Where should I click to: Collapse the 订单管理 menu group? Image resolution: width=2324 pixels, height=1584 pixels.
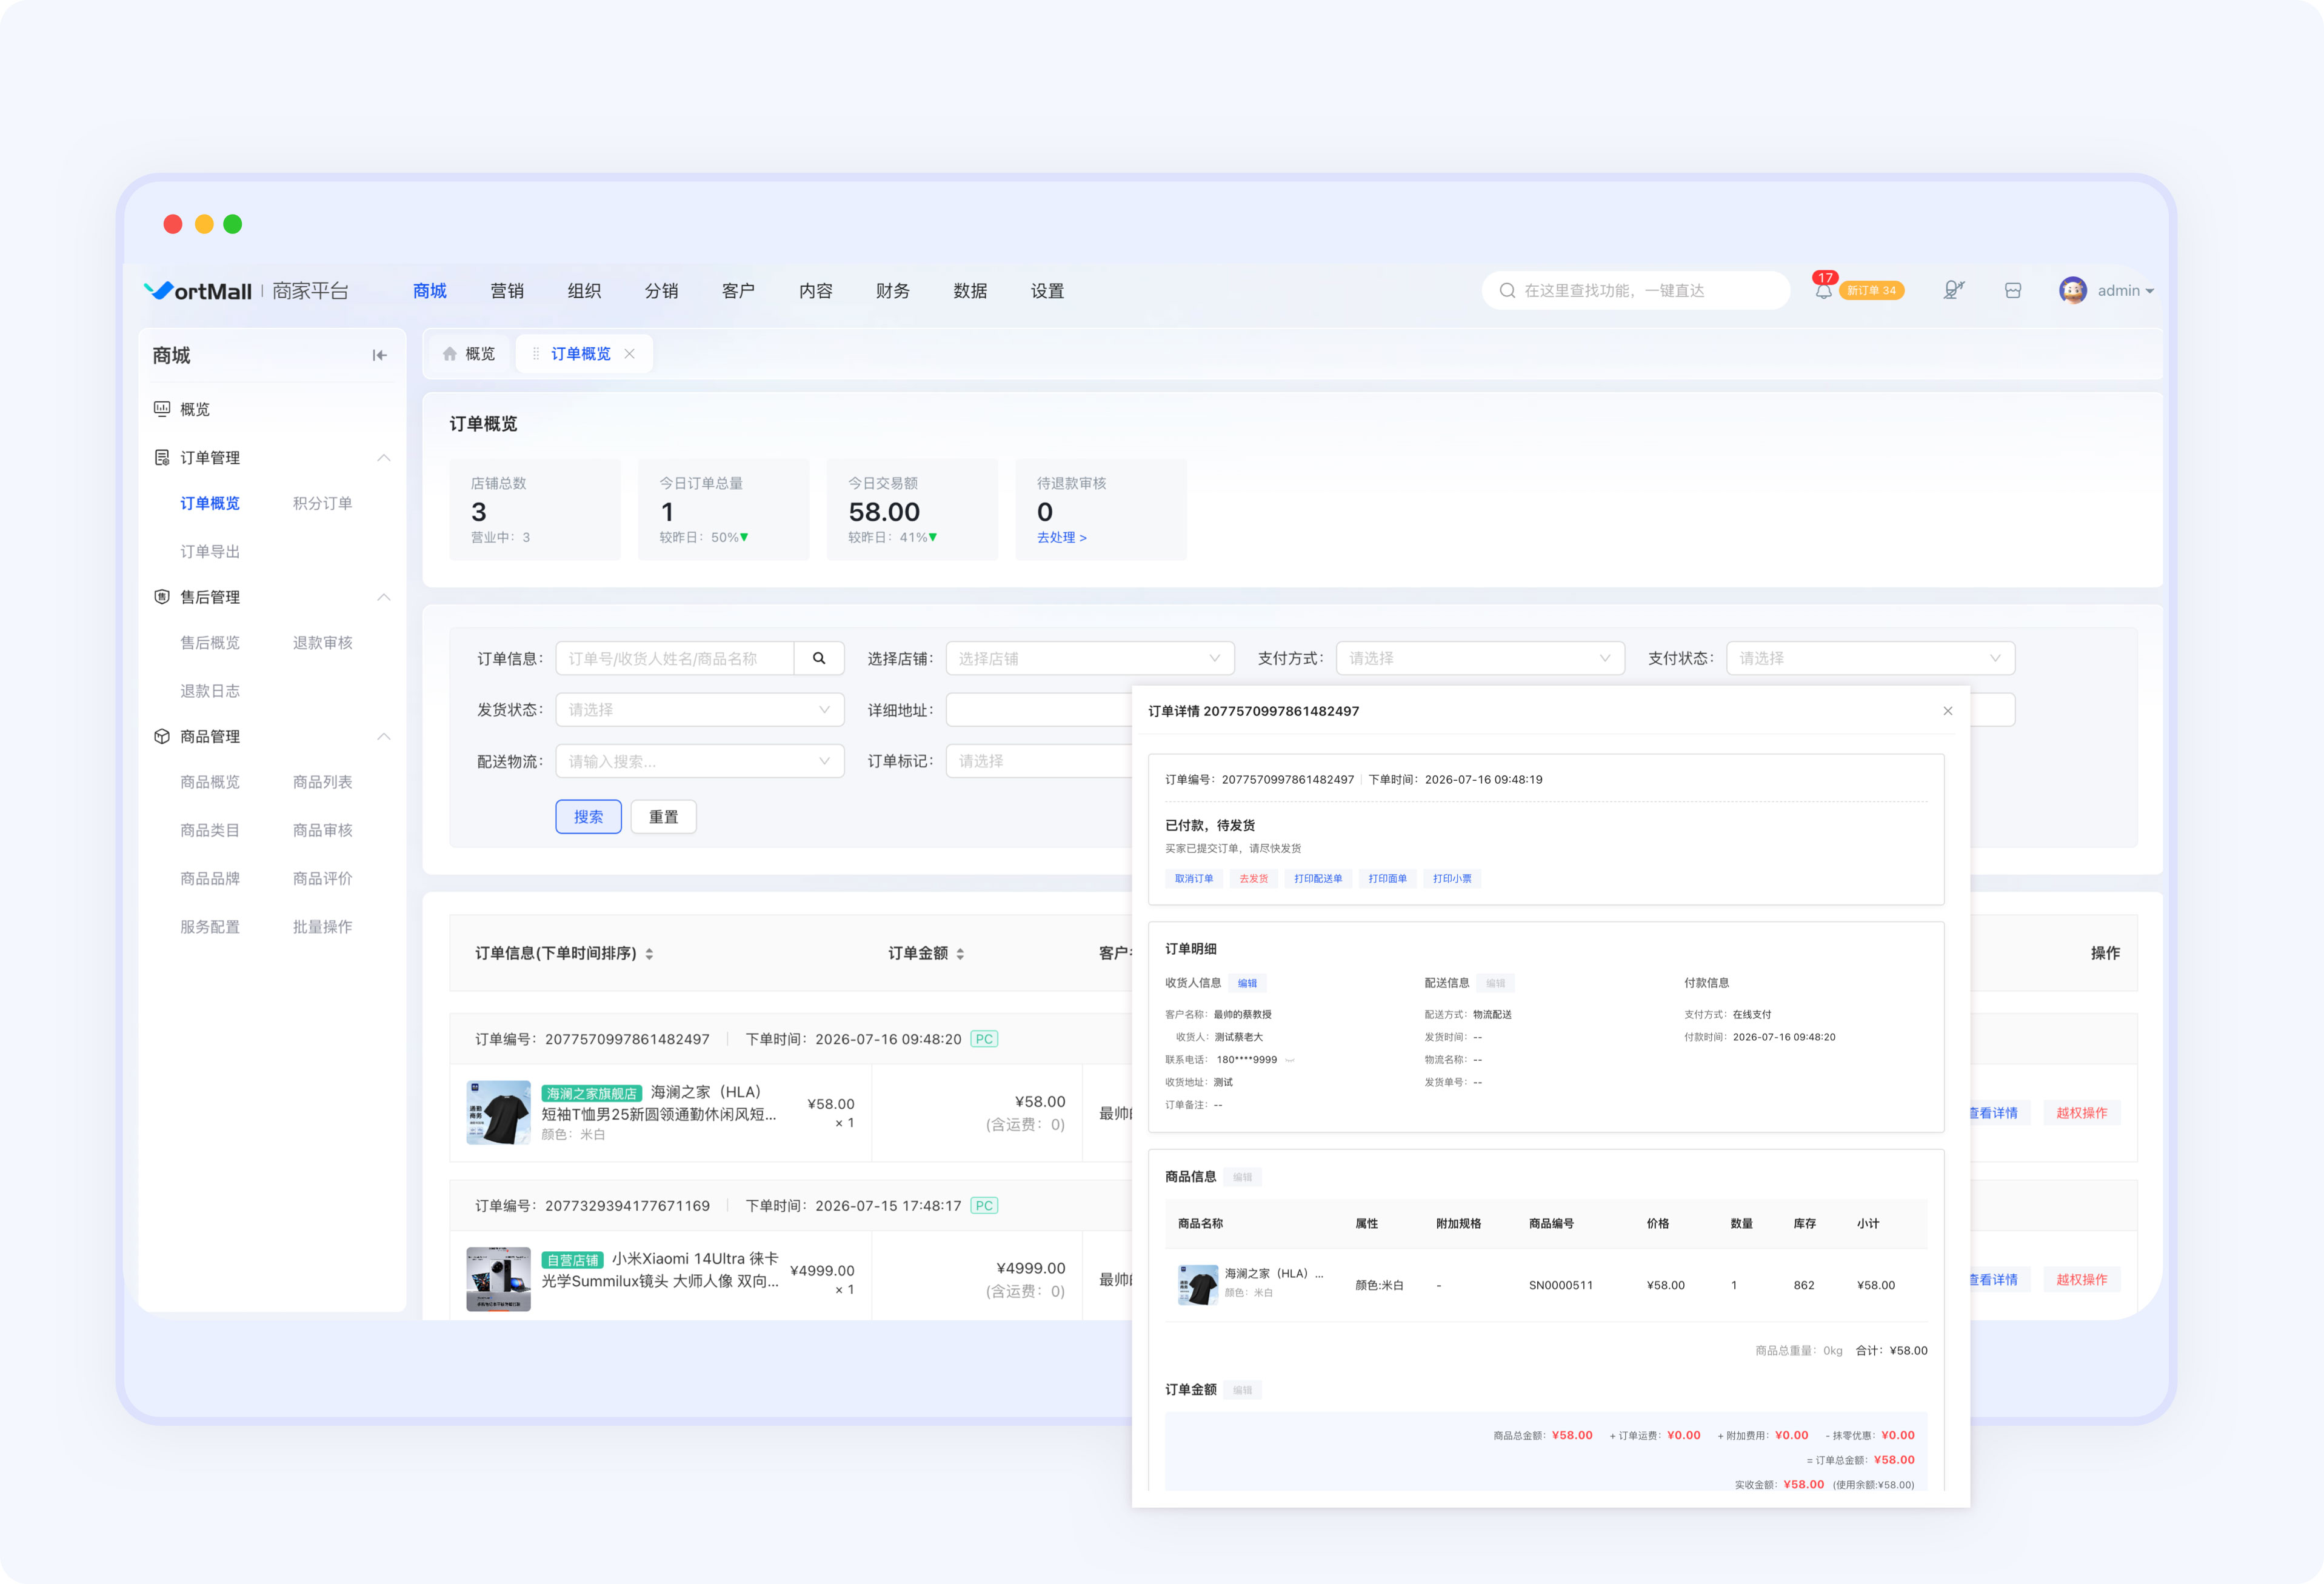(384, 458)
